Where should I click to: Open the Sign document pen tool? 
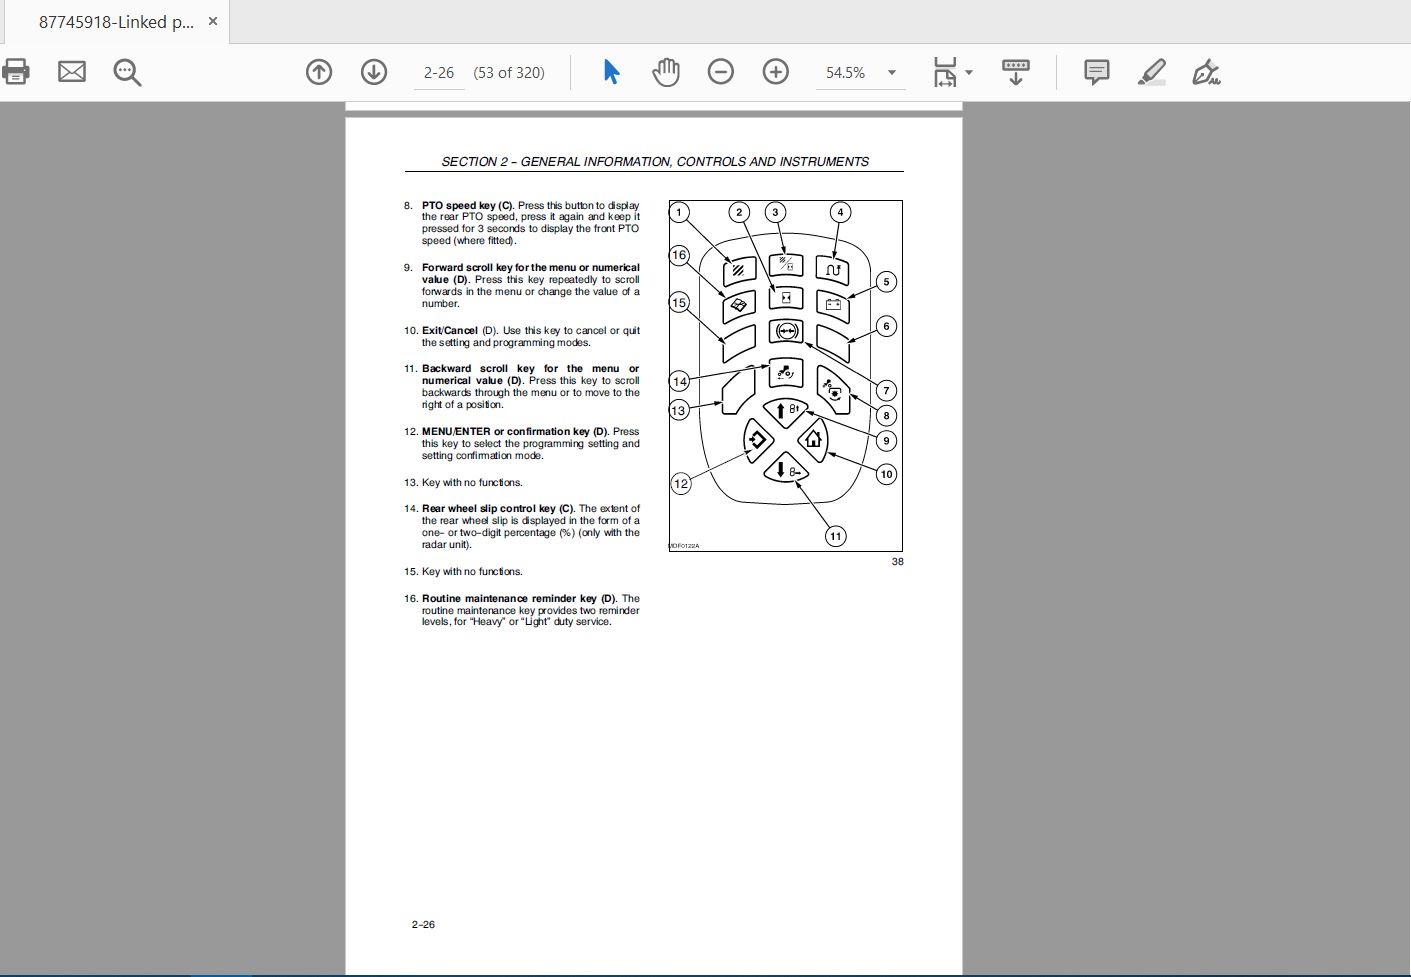tap(1206, 72)
